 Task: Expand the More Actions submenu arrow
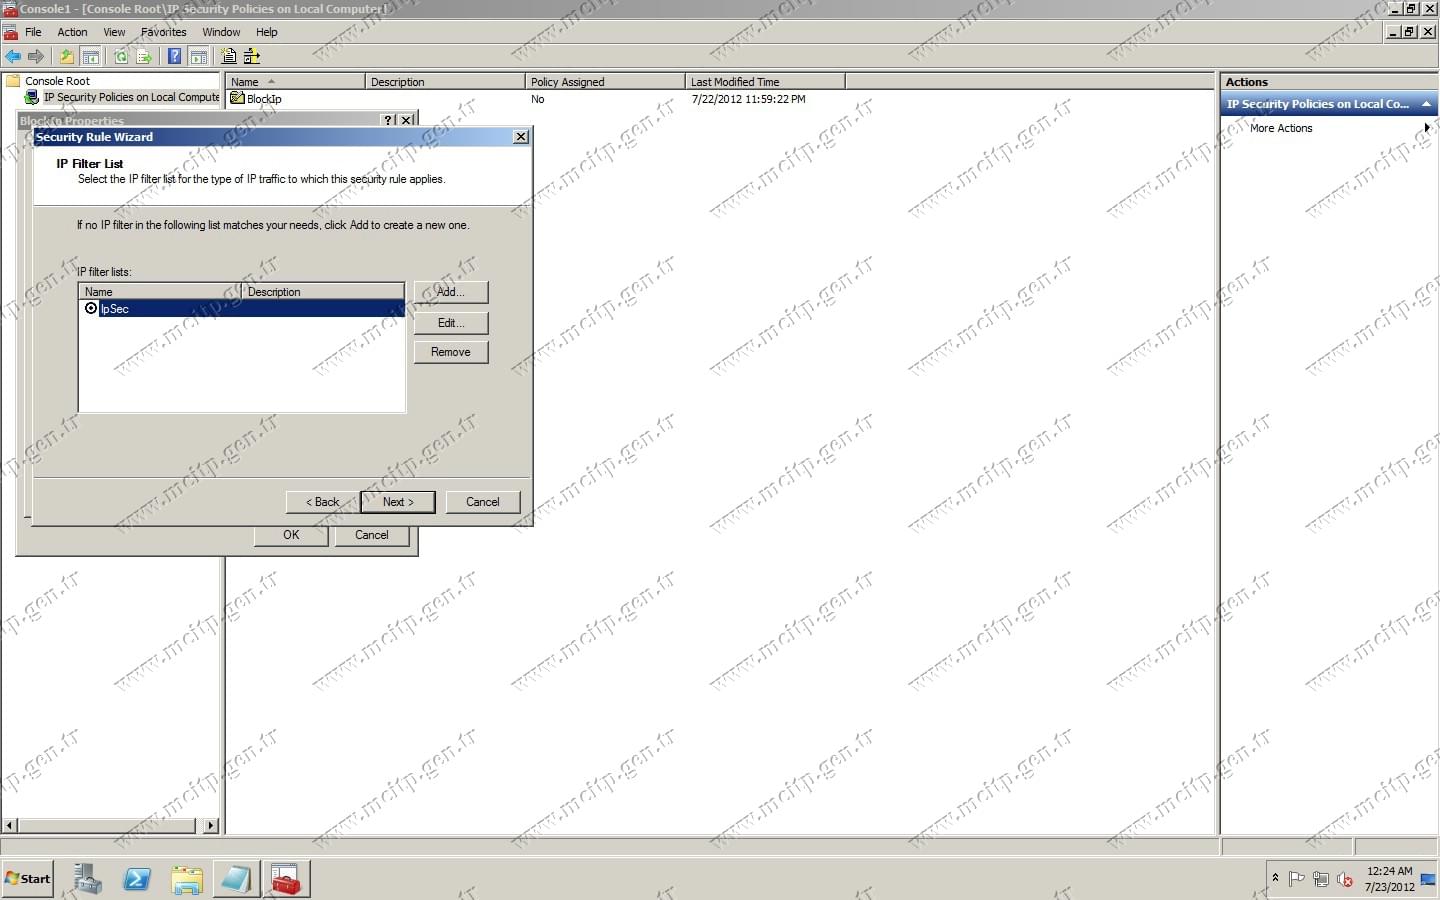pos(1427,128)
